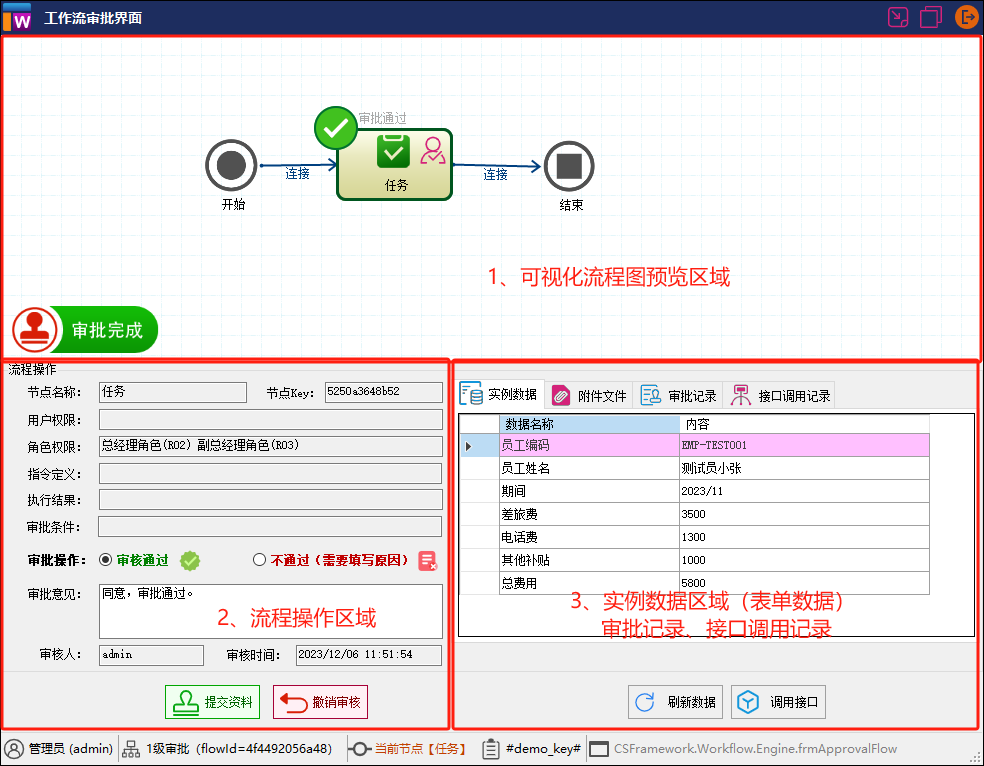984x766 pixels.
Task: Click the 审核人 field showing admin
Action: tap(151, 655)
